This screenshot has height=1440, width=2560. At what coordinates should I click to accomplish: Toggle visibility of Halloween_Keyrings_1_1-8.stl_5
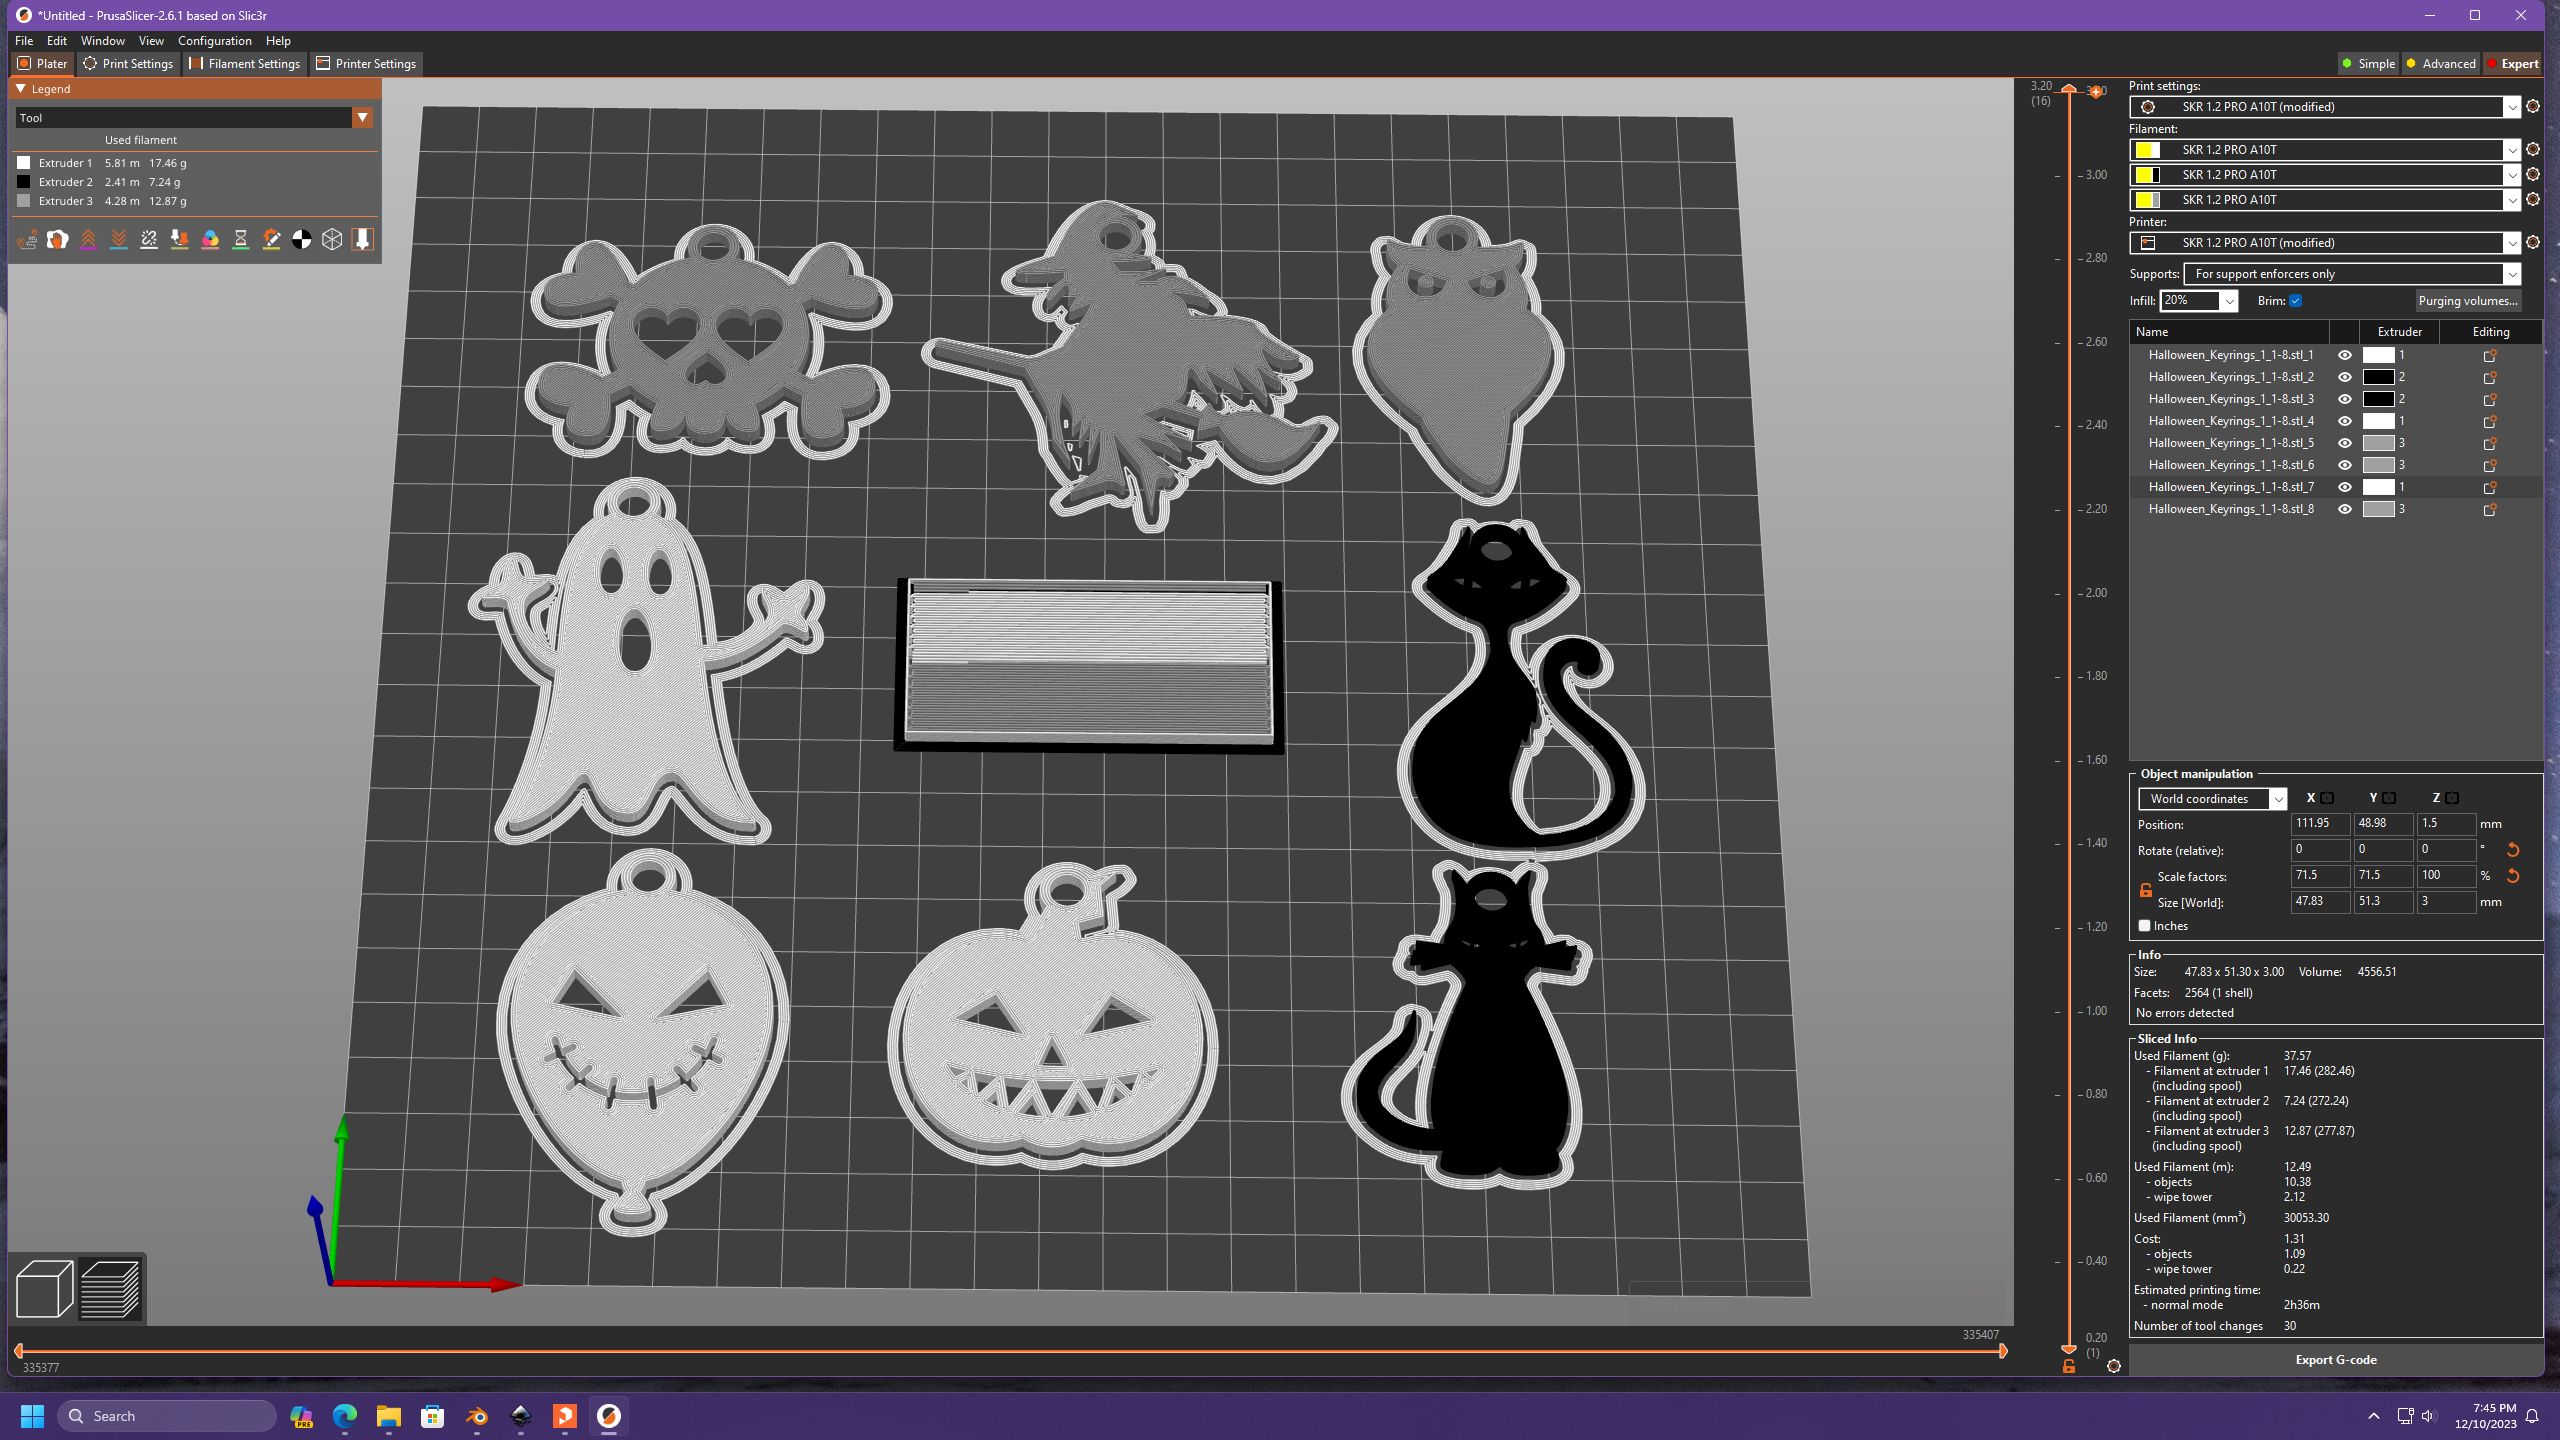pyautogui.click(x=2345, y=443)
